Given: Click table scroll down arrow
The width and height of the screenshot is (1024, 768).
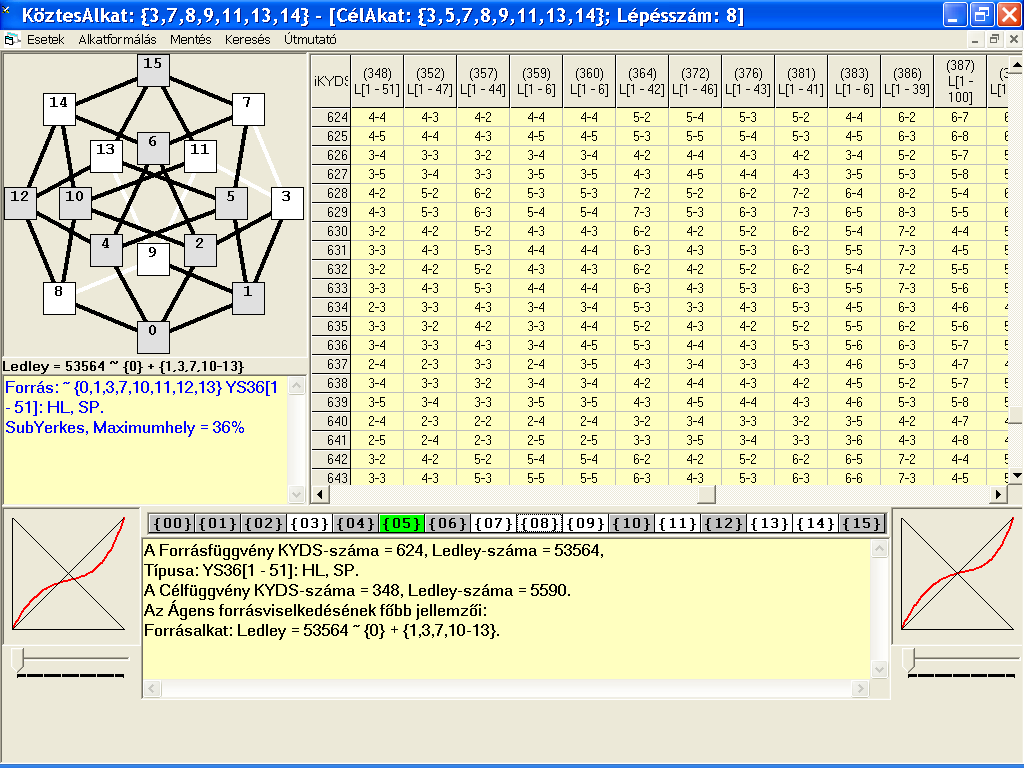Looking at the screenshot, I should coord(1016,477).
